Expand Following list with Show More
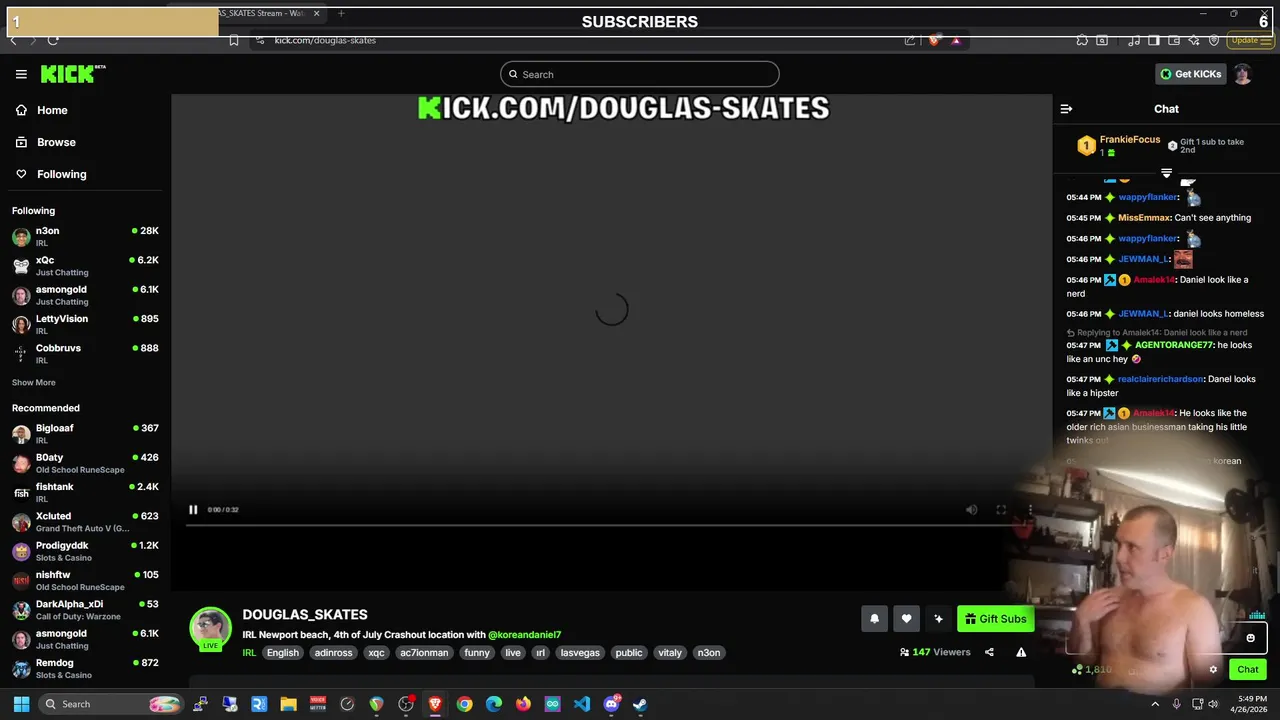 (34, 382)
